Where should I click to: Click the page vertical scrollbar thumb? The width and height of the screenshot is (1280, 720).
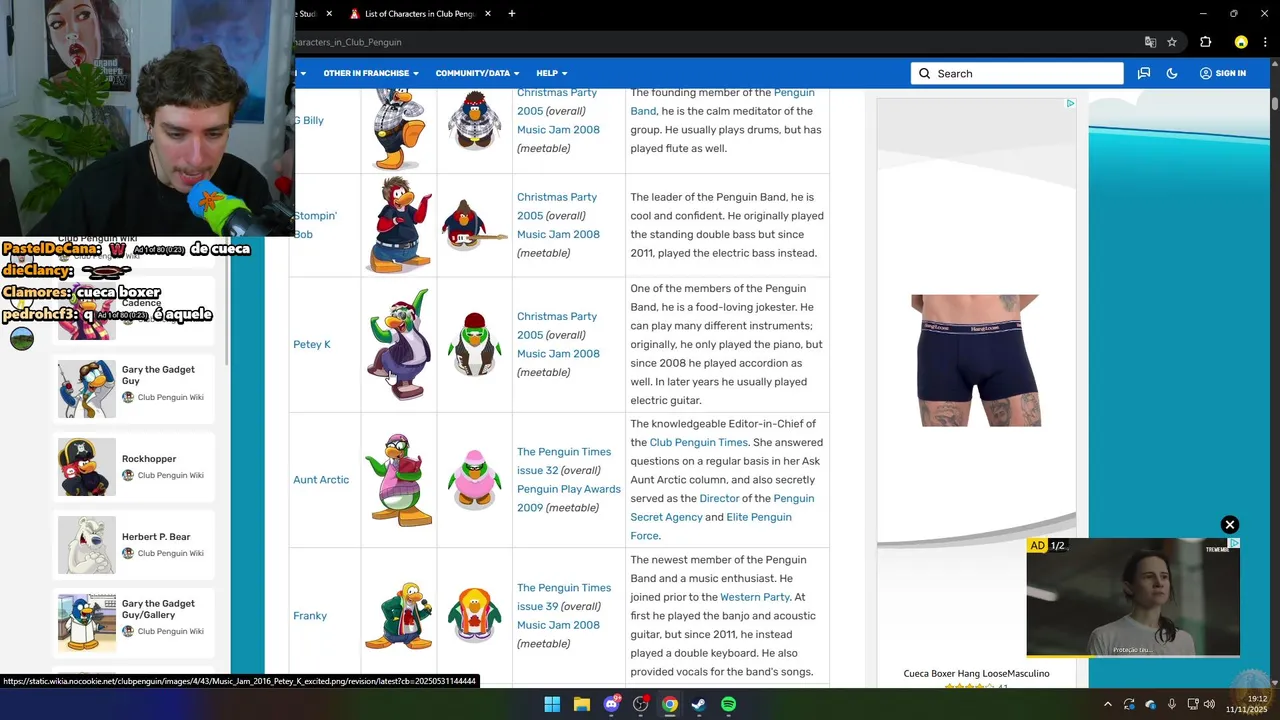pos(1275,103)
